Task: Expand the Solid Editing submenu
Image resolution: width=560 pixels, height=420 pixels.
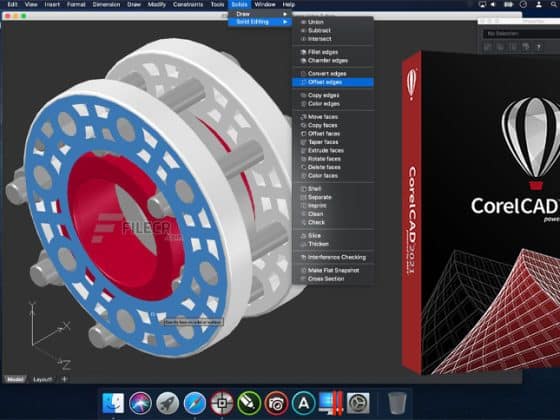Action: [260, 22]
